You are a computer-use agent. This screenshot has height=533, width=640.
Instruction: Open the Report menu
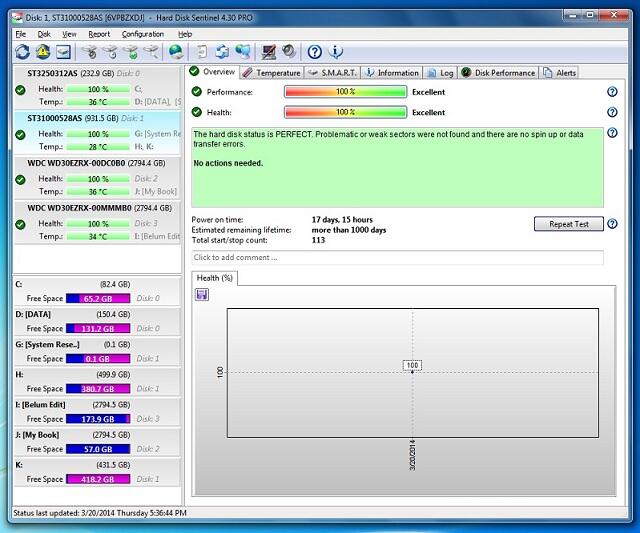(x=99, y=34)
